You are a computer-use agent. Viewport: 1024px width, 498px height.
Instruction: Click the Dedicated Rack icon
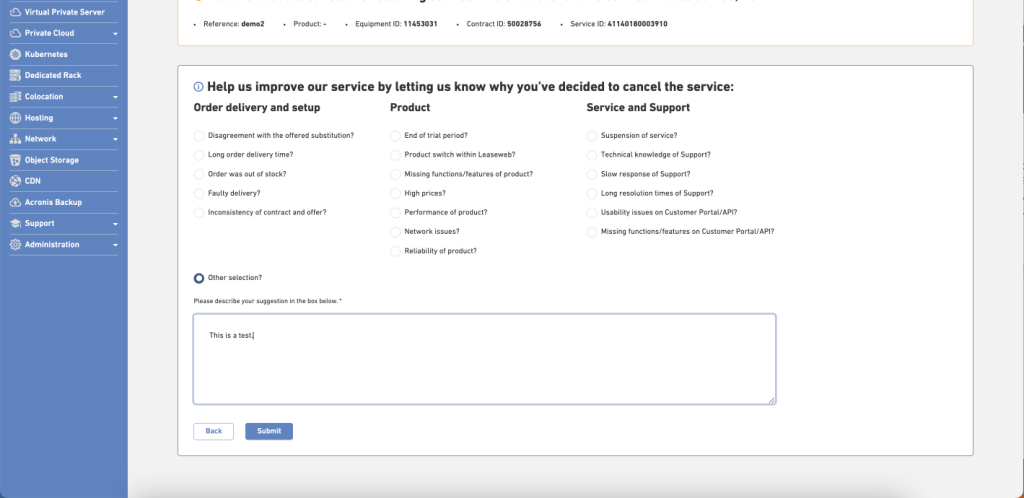tap(15, 75)
